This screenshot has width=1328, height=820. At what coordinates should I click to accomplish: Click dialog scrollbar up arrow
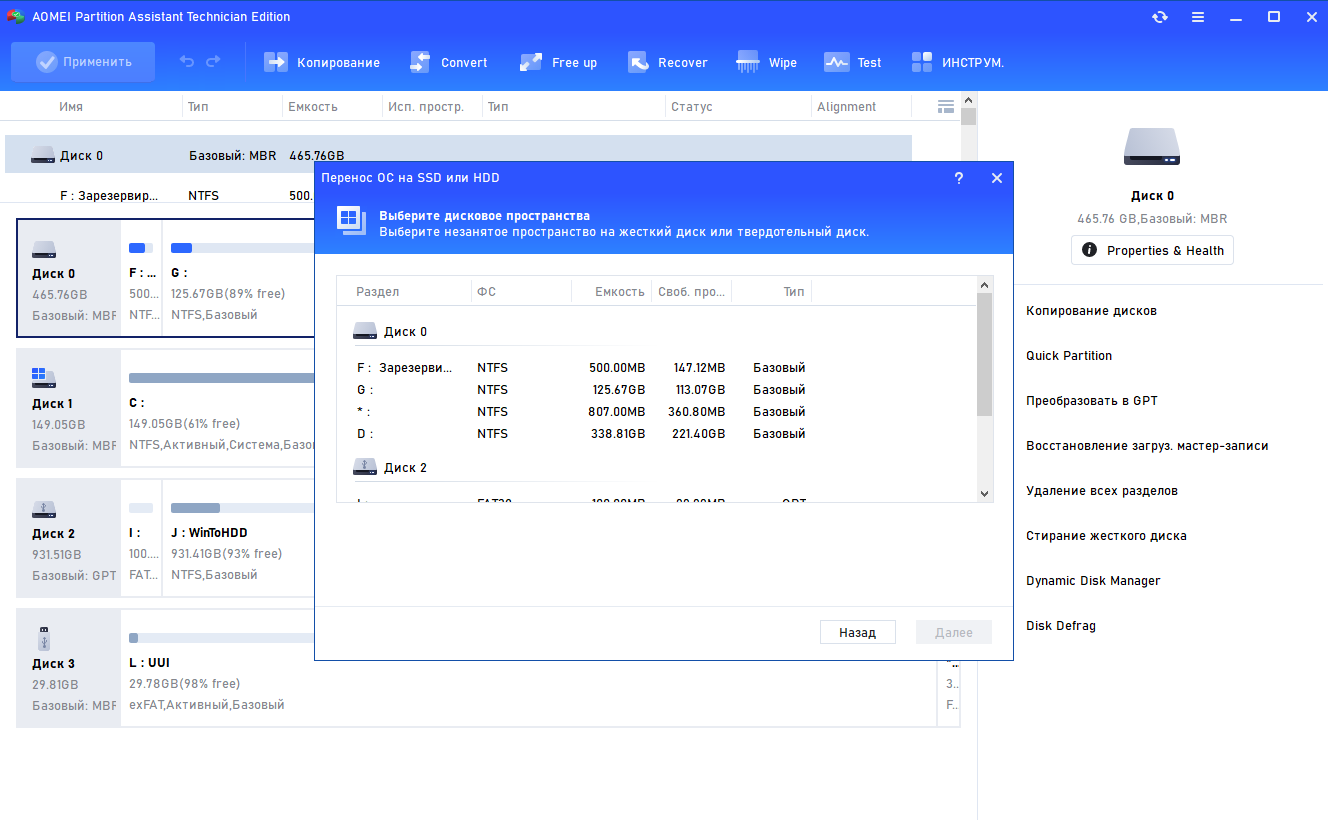[984, 284]
